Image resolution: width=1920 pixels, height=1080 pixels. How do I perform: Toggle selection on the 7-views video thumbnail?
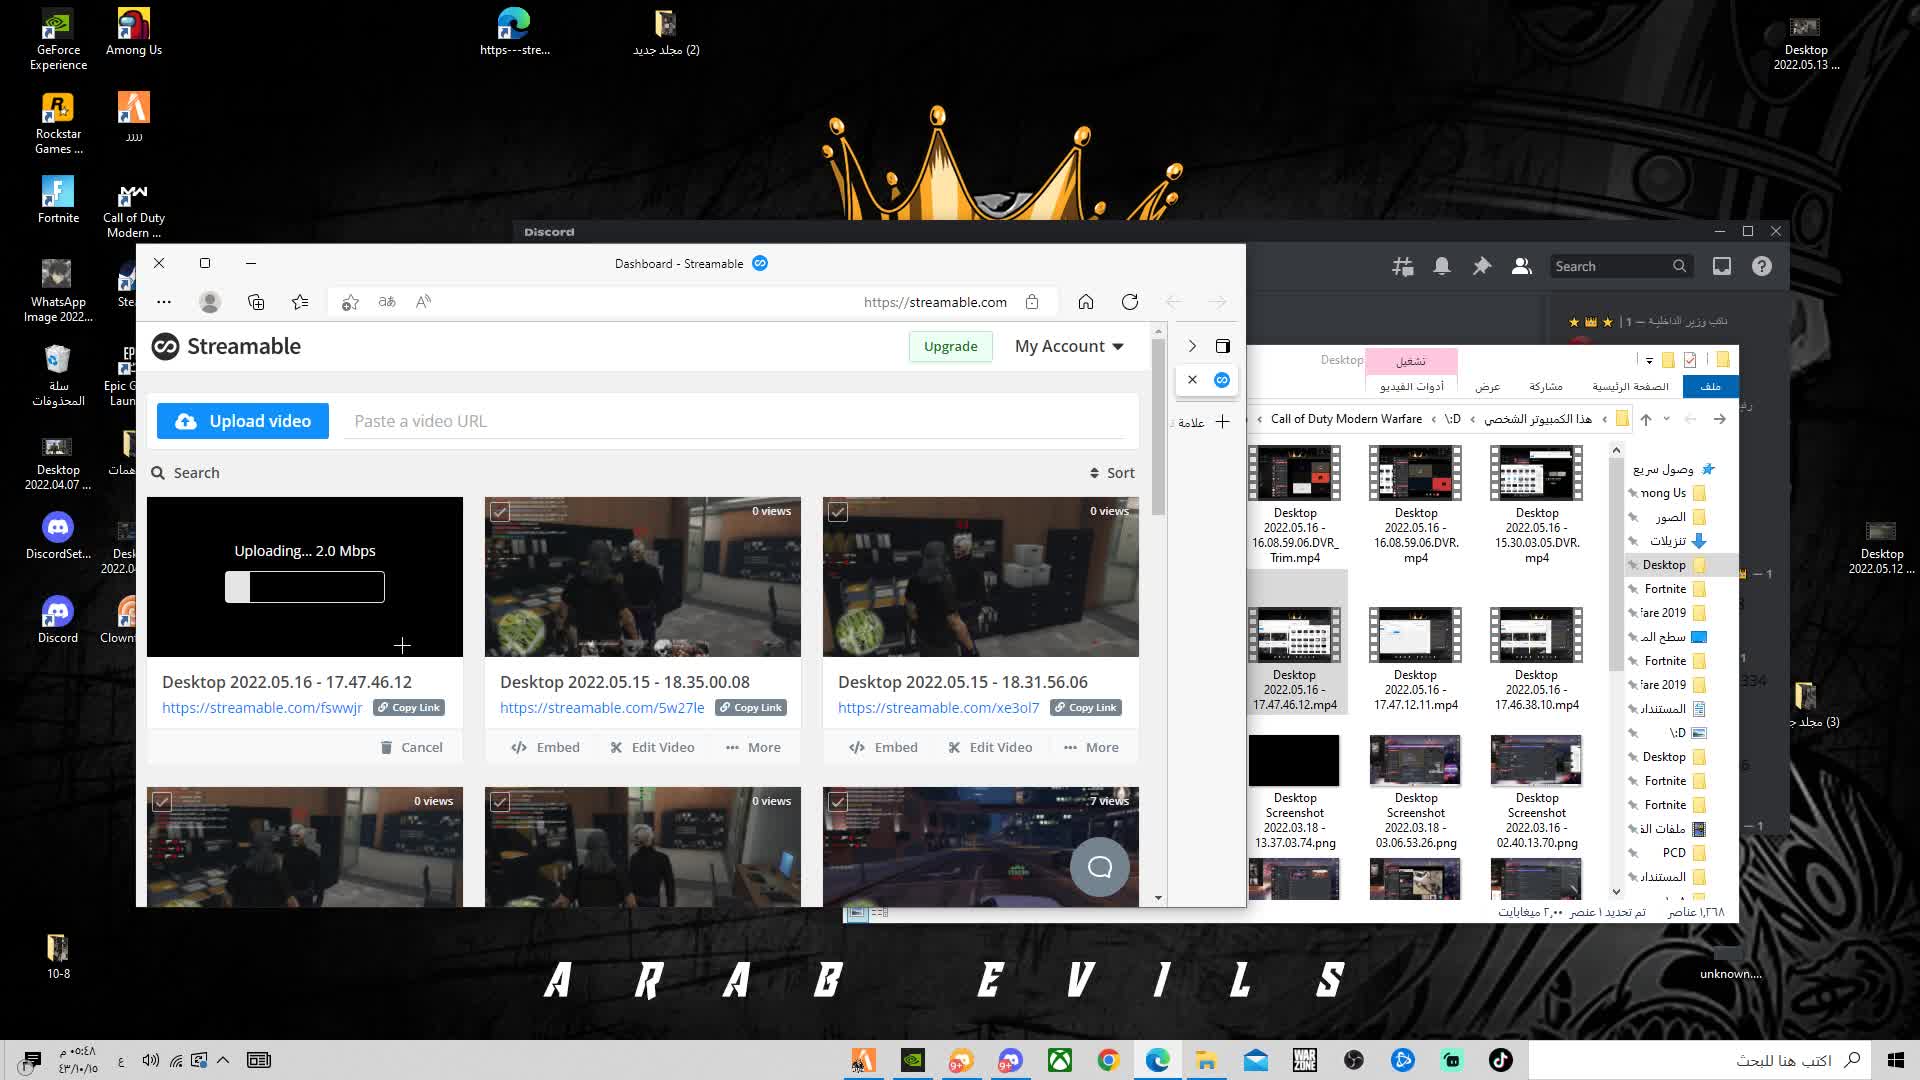point(838,801)
